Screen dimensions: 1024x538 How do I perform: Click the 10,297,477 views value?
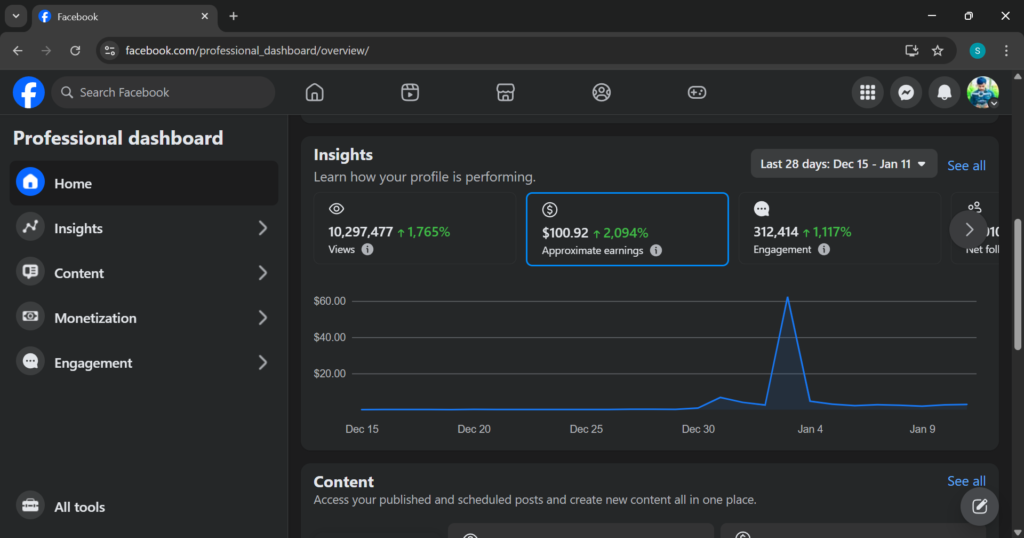(x=360, y=232)
